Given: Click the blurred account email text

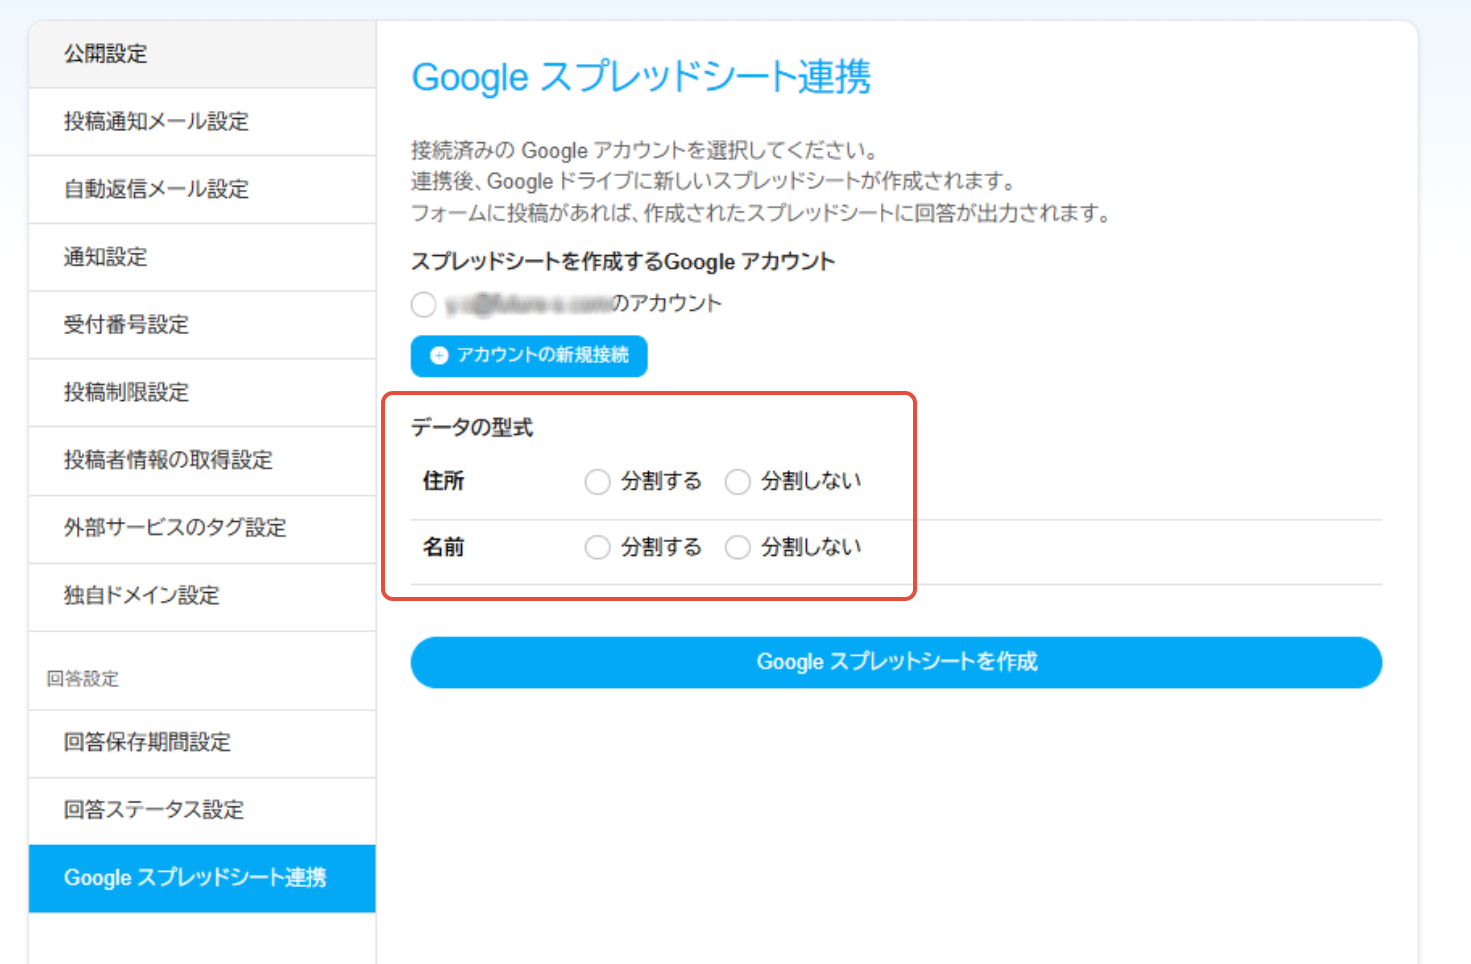Looking at the screenshot, I should click(528, 304).
